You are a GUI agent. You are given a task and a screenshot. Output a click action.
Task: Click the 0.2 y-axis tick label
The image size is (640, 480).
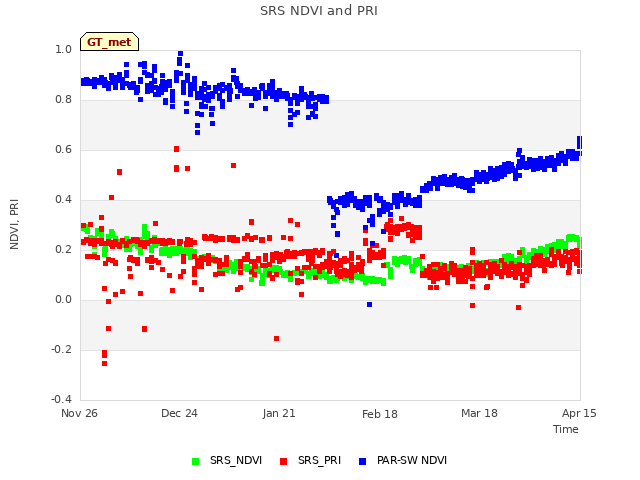coord(63,249)
